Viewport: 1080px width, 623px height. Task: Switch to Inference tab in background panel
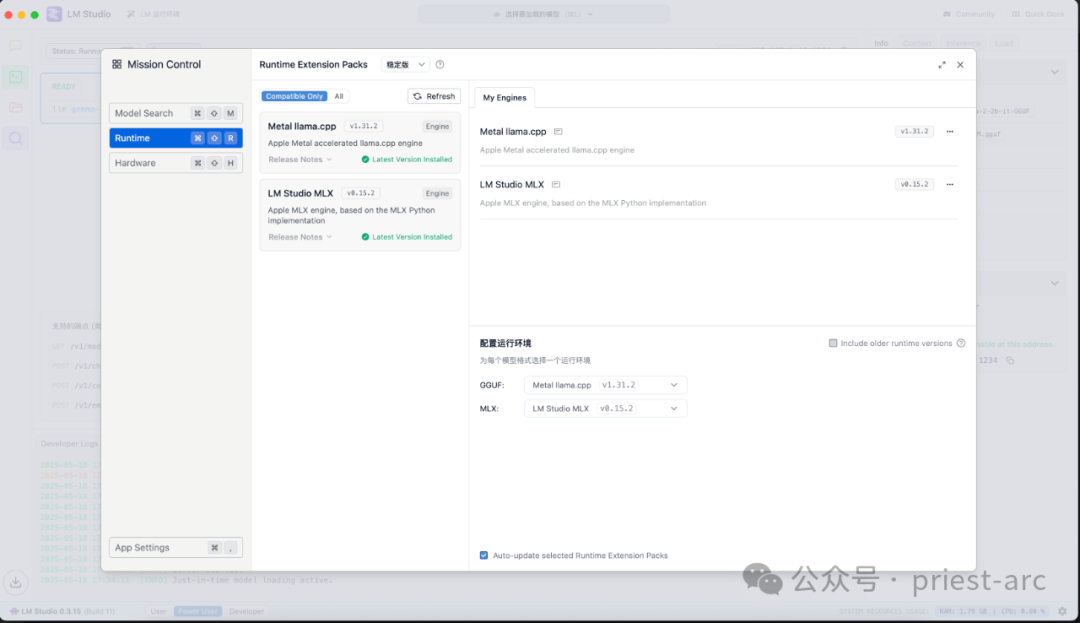(962, 43)
